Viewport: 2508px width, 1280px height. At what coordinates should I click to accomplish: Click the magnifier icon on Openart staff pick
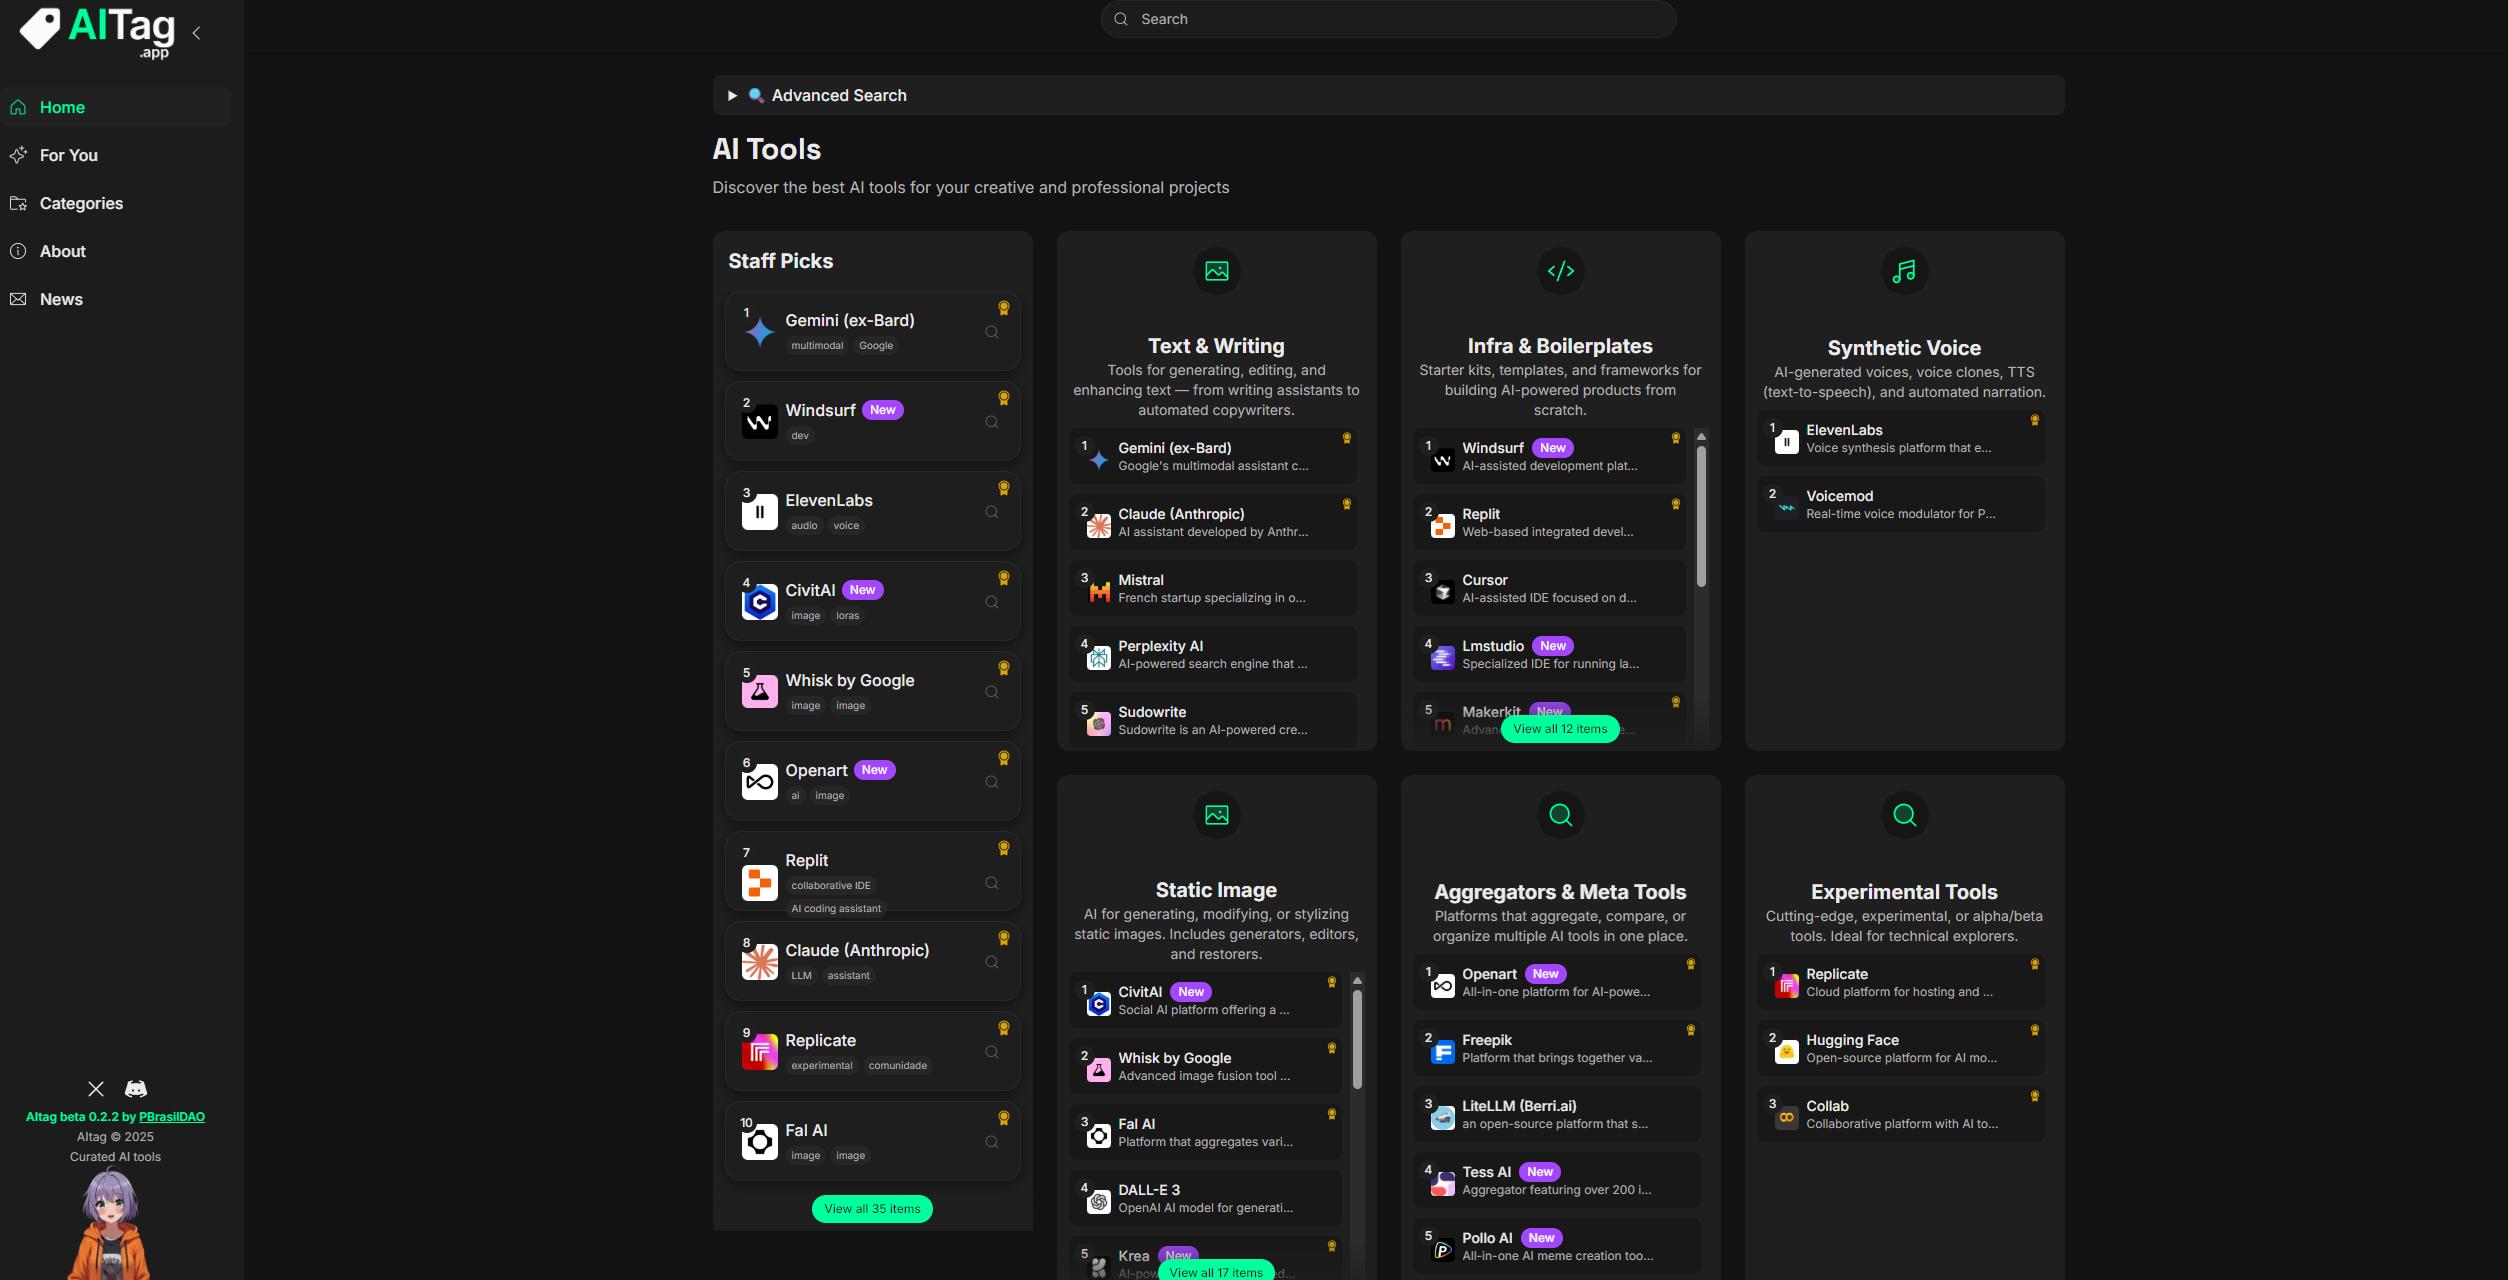[992, 783]
